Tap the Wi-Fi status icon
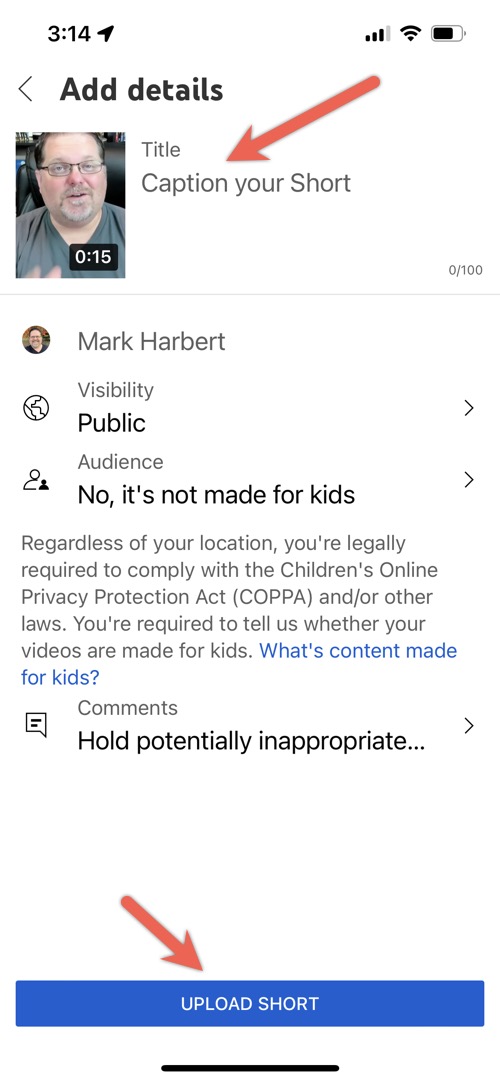 tap(412, 33)
